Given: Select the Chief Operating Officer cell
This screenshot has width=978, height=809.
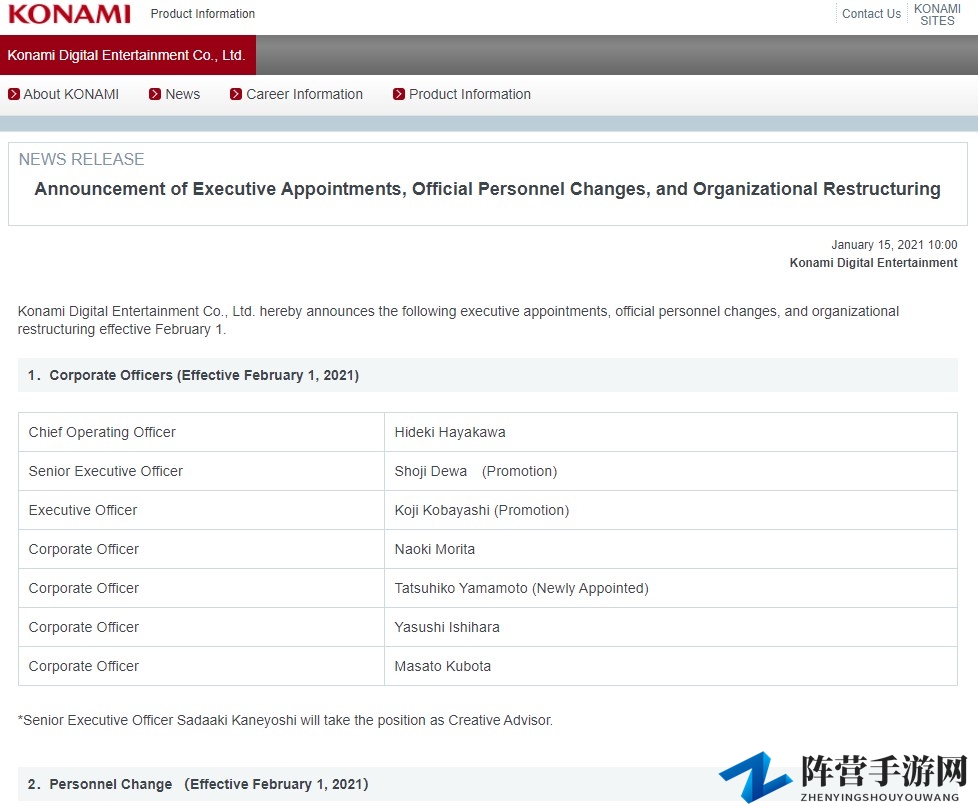Looking at the screenshot, I should (201, 432).
